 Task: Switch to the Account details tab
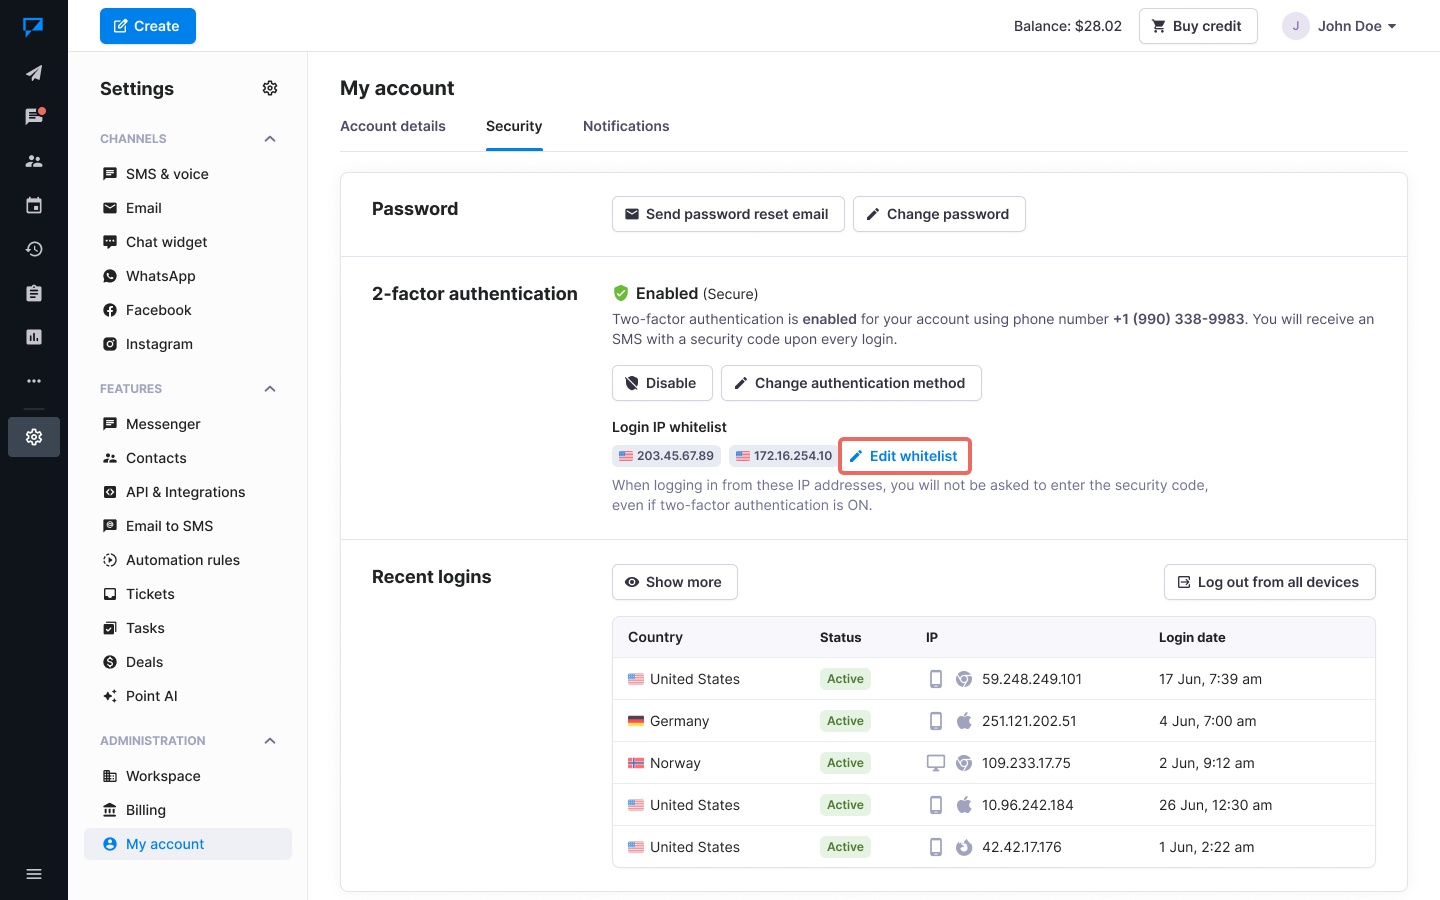click(x=393, y=126)
